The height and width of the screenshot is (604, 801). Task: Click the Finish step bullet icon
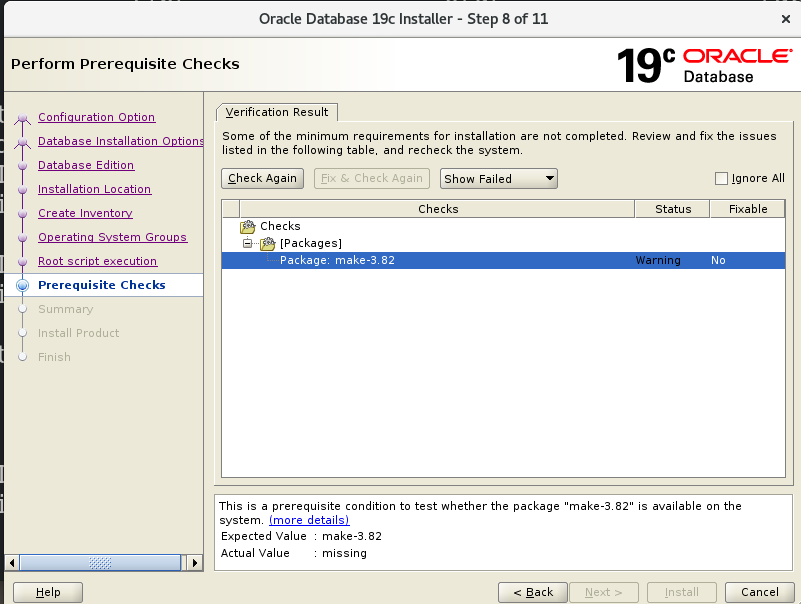[22, 357]
